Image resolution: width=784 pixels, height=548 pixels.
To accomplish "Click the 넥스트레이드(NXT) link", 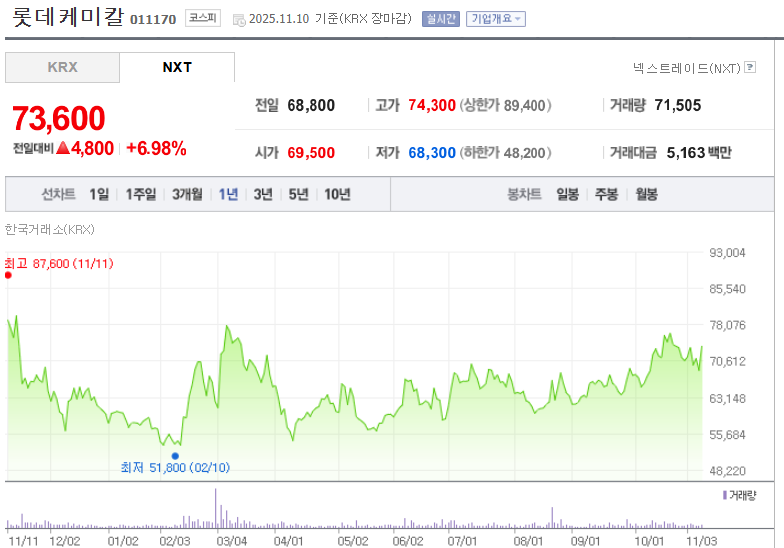I will coord(686,68).
